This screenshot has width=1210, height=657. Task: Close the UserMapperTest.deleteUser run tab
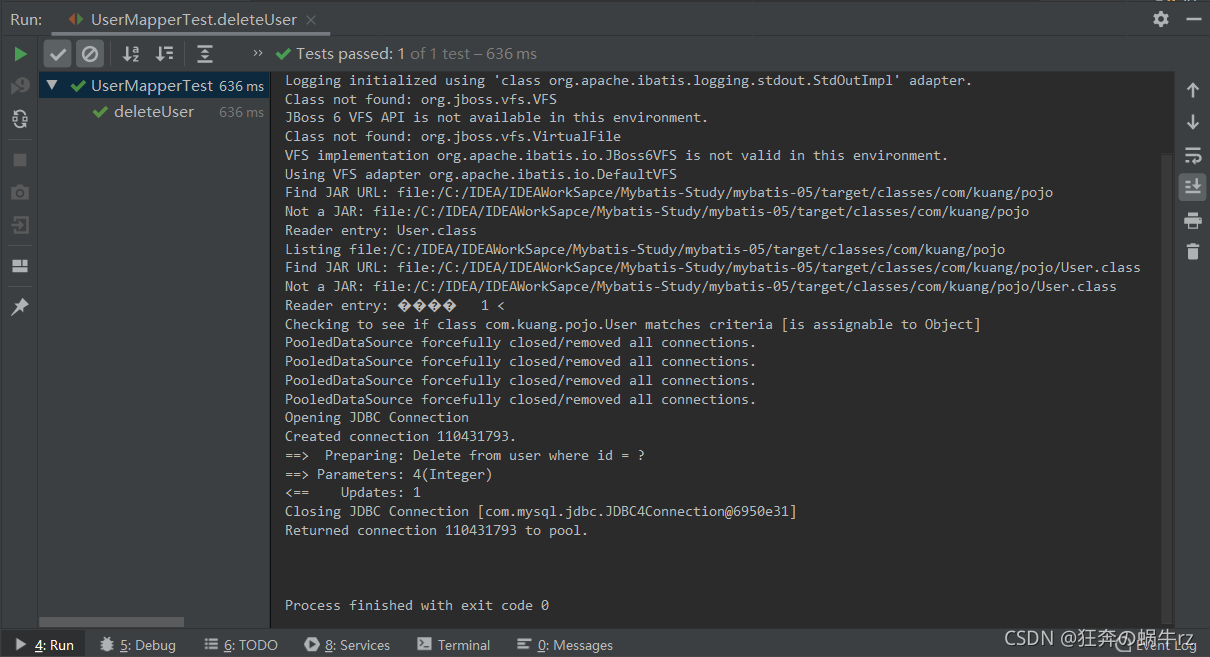click(x=312, y=19)
